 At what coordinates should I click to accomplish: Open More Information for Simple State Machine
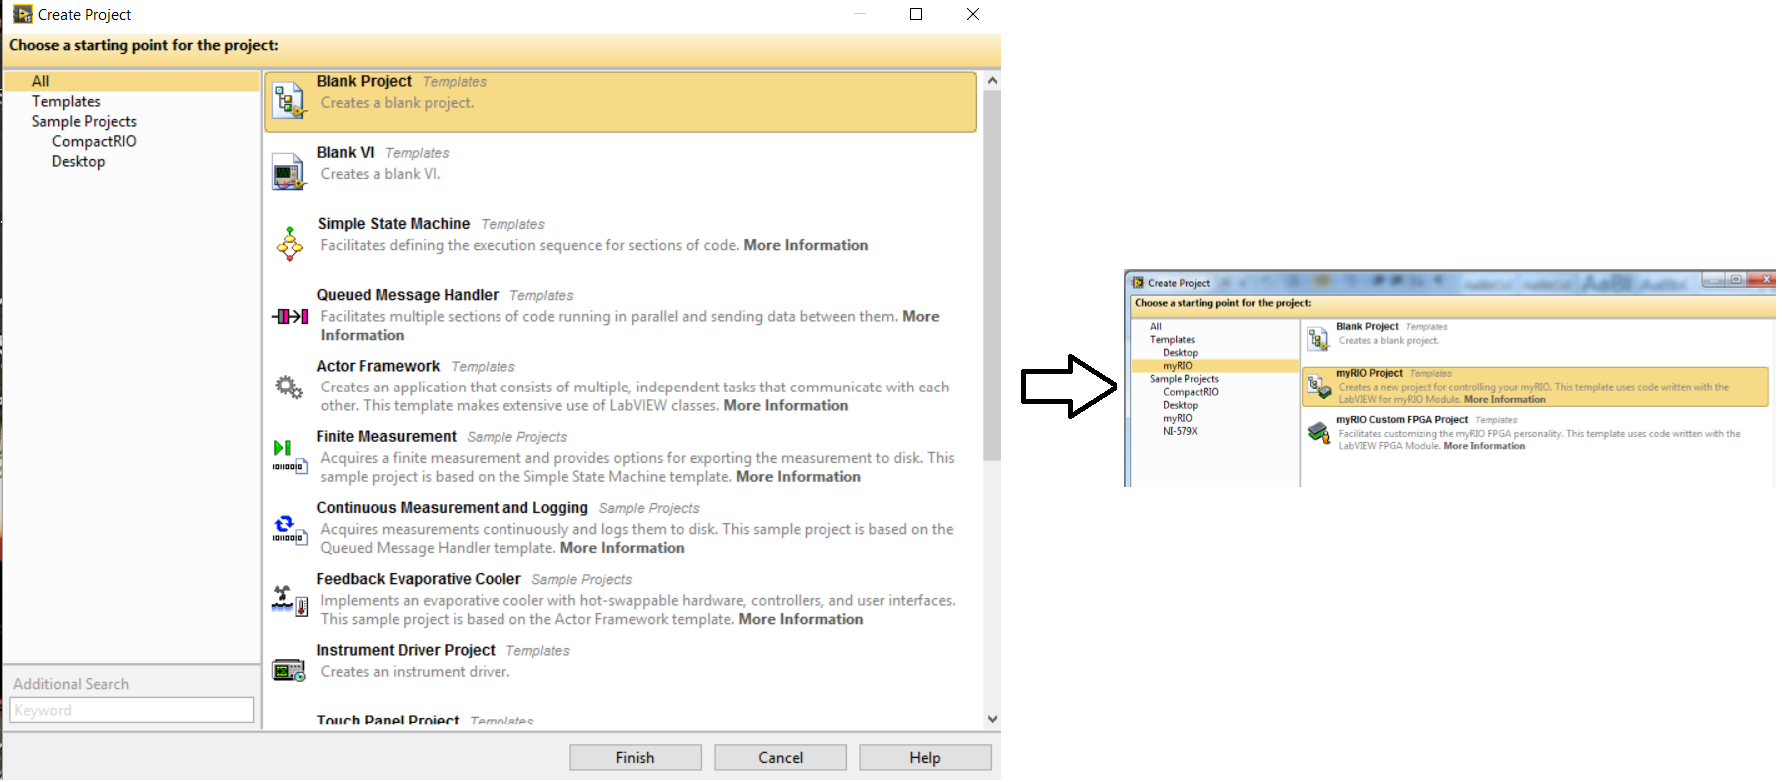click(806, 245)
